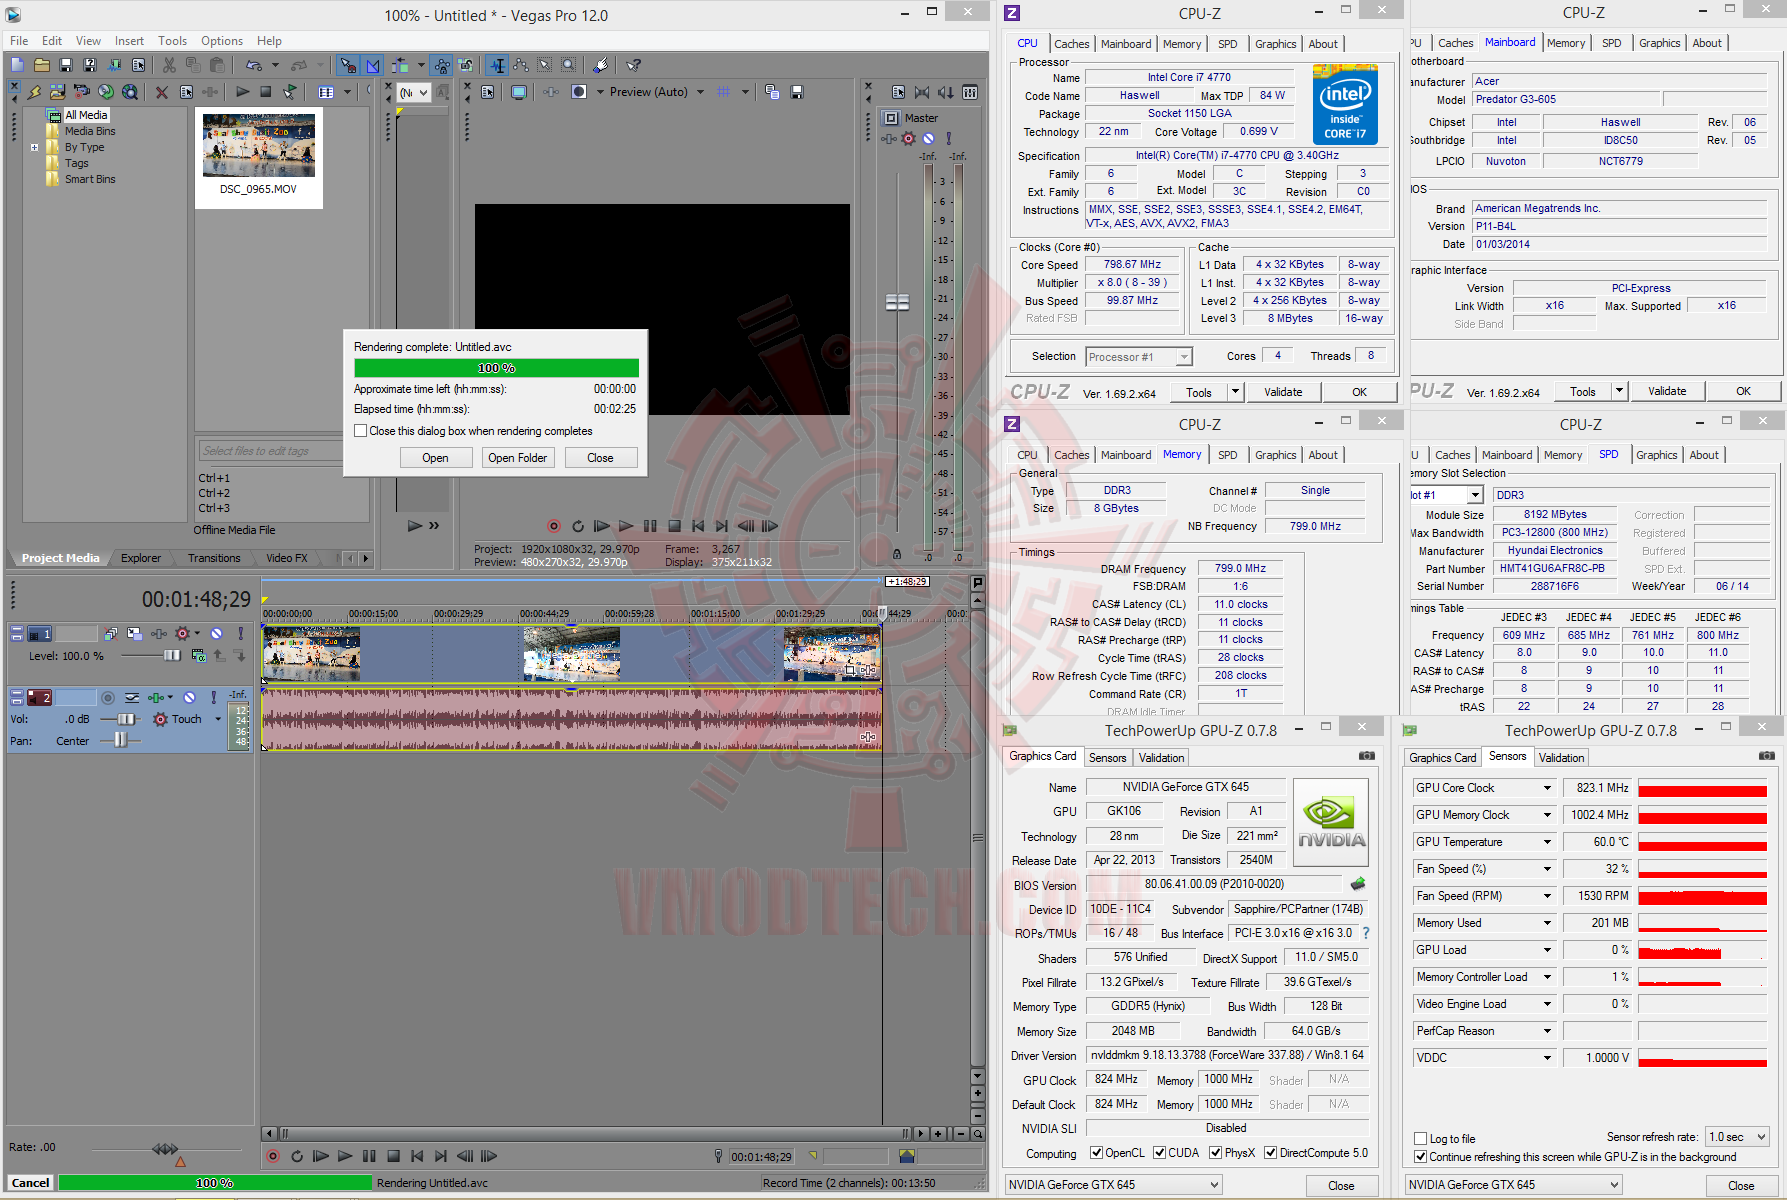Mute audio track 2
The height and width of the screenshot is (1200, 1787).
tap(189, 697)
